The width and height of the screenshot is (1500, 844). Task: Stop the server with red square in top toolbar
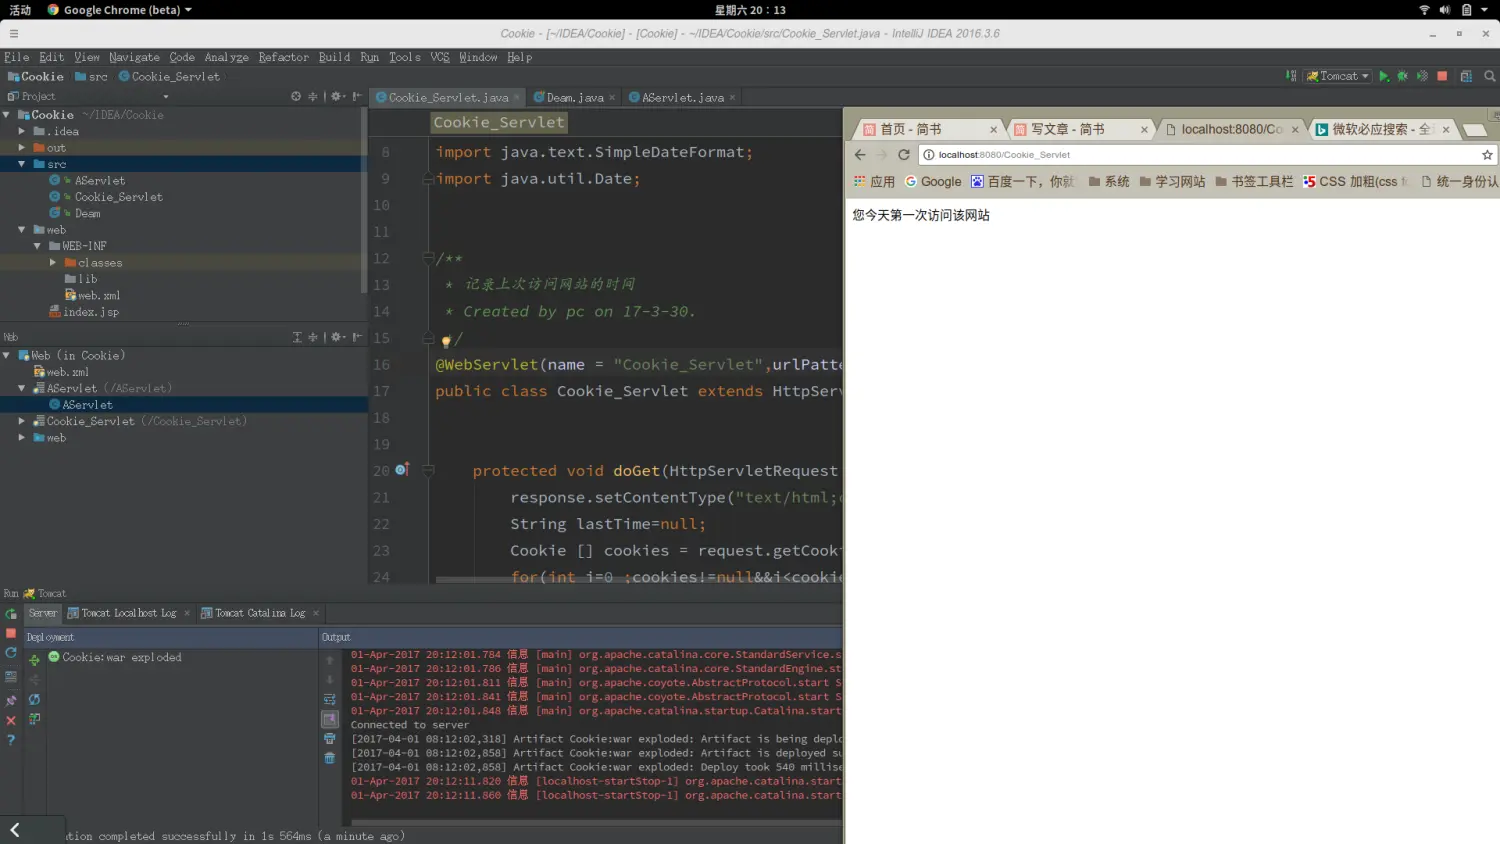[x=1442, y=76]
